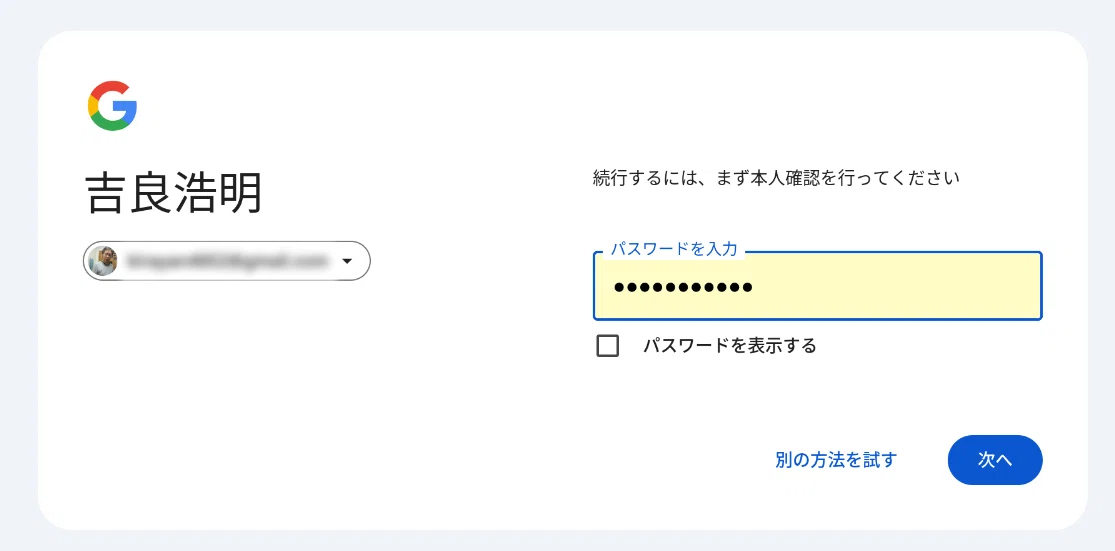The height and width of the screenshot is (551, 1115).
Task: Click the blue 次へ button
Action: pyautogui.click(x=995, y=460)
